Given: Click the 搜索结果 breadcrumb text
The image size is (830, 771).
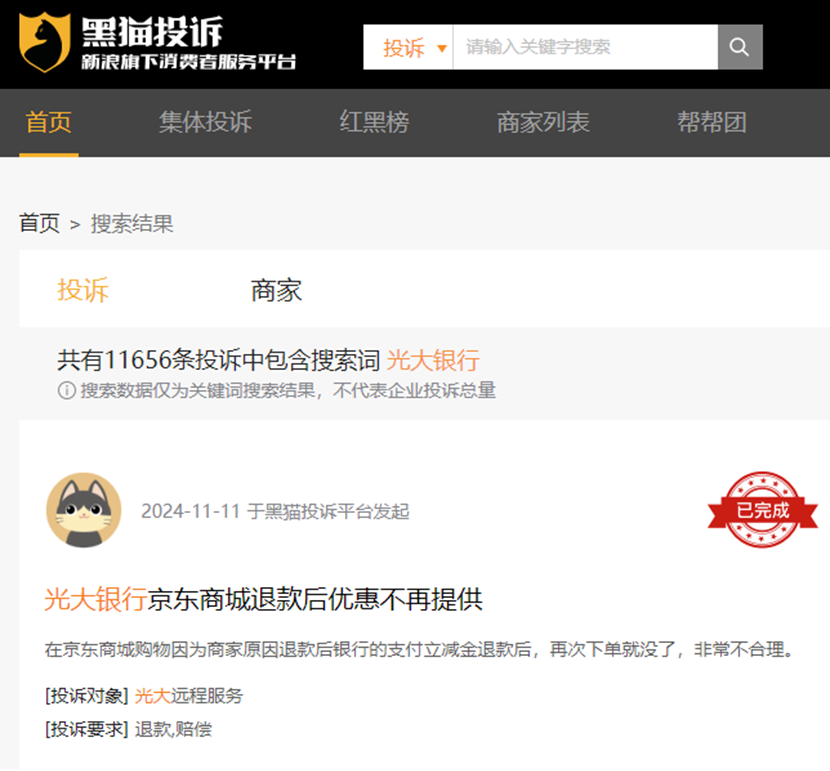Looking at the screenshot, I should click(132, 223).
